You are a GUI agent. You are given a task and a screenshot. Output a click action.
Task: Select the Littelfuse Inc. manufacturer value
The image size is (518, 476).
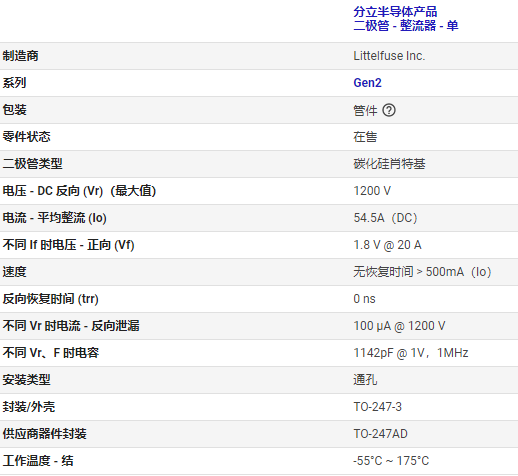click(389, 56)
